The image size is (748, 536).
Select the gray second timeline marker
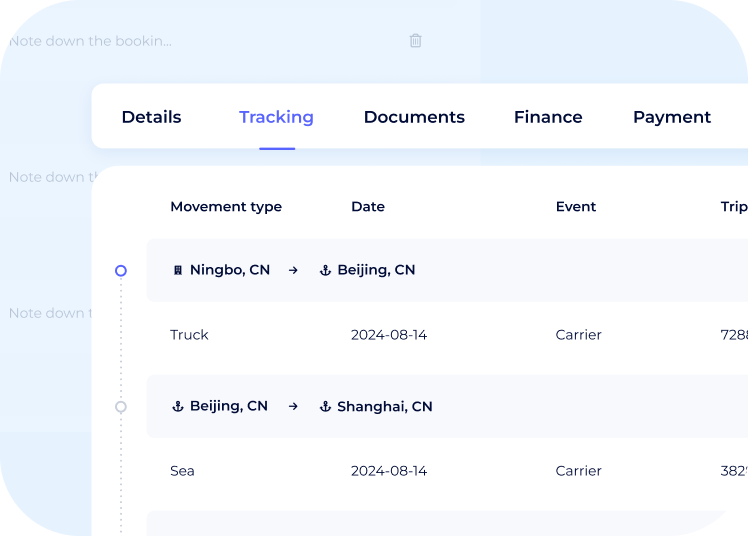tap(121, 407)
